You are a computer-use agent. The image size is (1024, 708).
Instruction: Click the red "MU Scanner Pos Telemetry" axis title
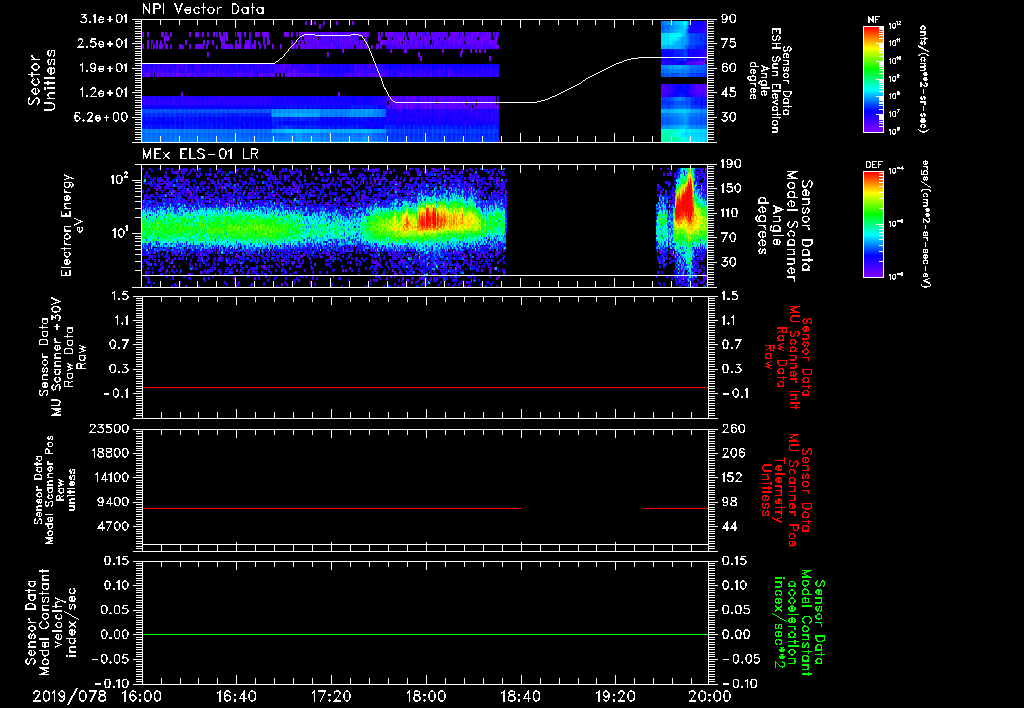click(786, 490)
